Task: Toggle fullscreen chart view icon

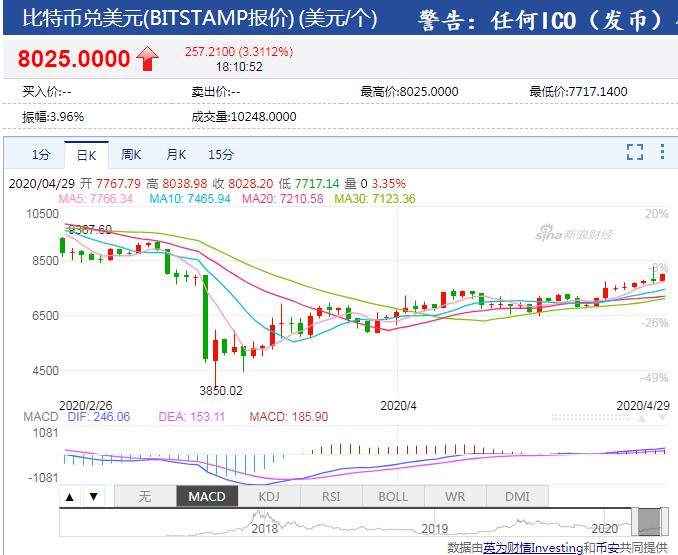Action: [635, 152]
